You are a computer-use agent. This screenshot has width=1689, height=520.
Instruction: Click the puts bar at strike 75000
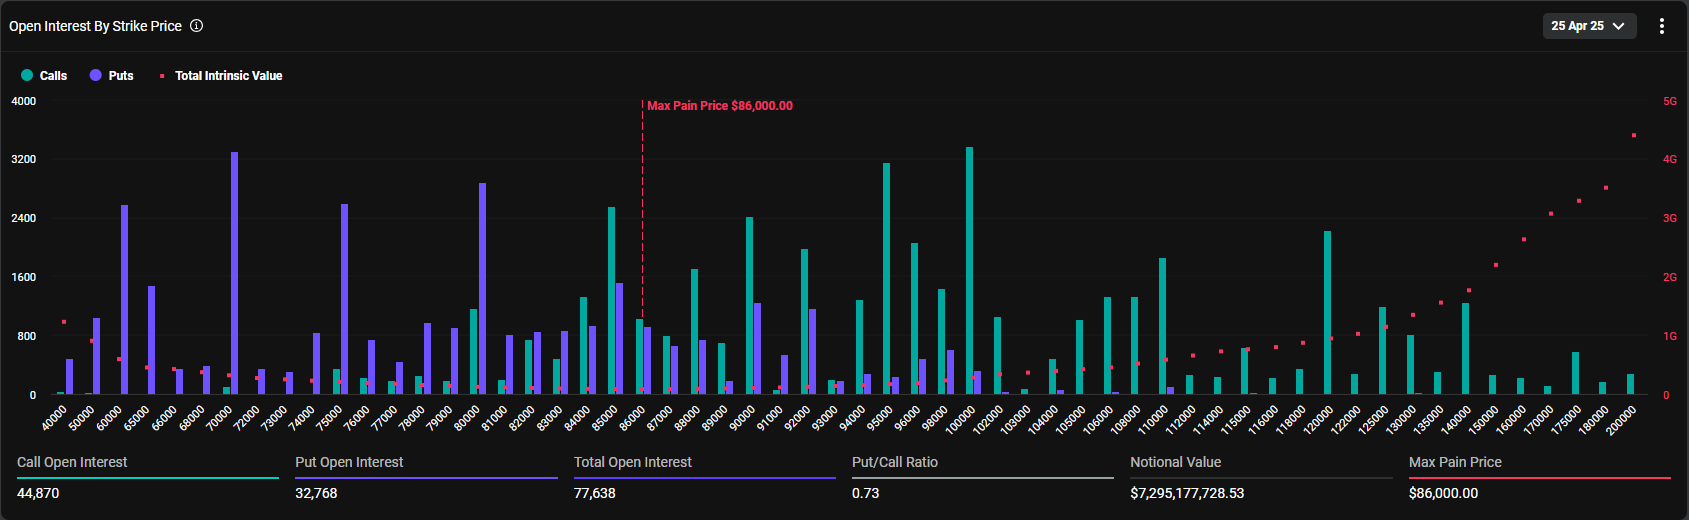click(x=344, y=299)
